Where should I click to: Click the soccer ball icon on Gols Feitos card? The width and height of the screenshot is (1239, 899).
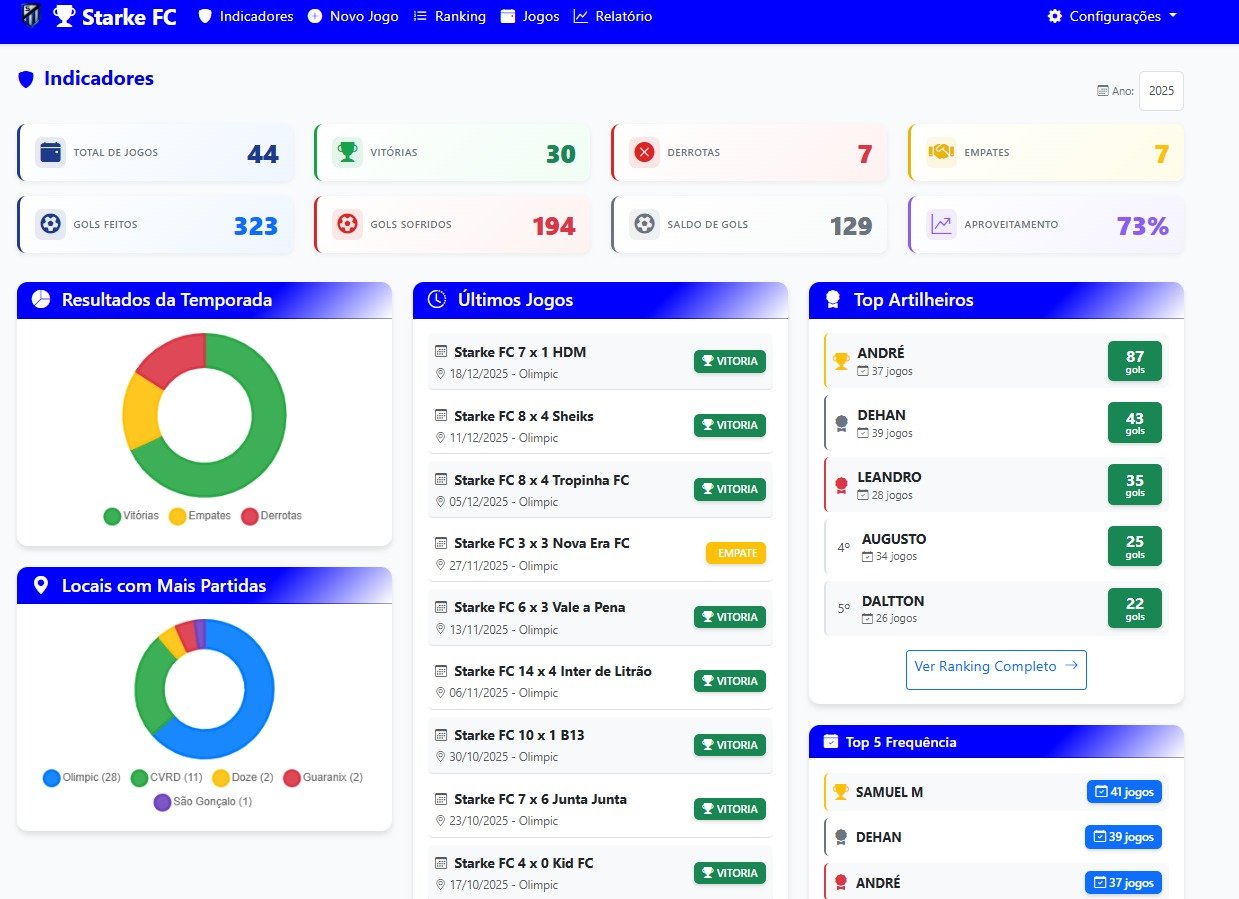50,224
